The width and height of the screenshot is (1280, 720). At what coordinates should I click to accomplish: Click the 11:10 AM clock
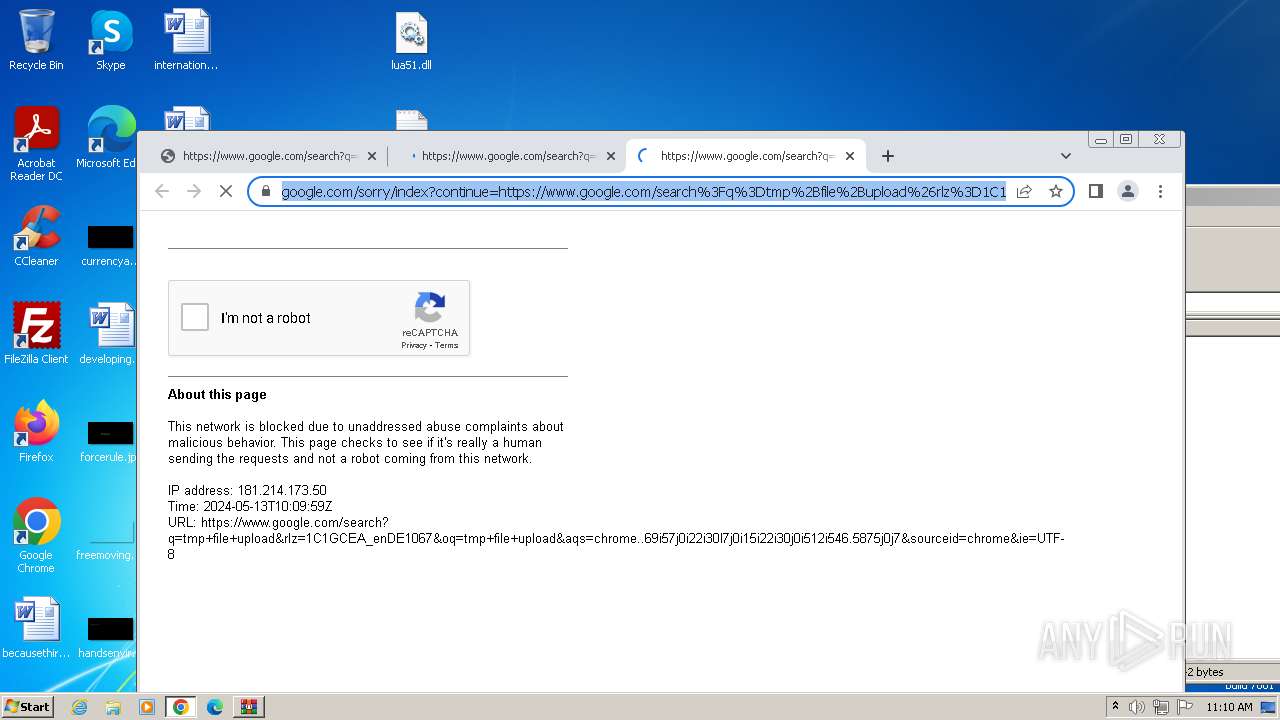tap(1229, 707)
